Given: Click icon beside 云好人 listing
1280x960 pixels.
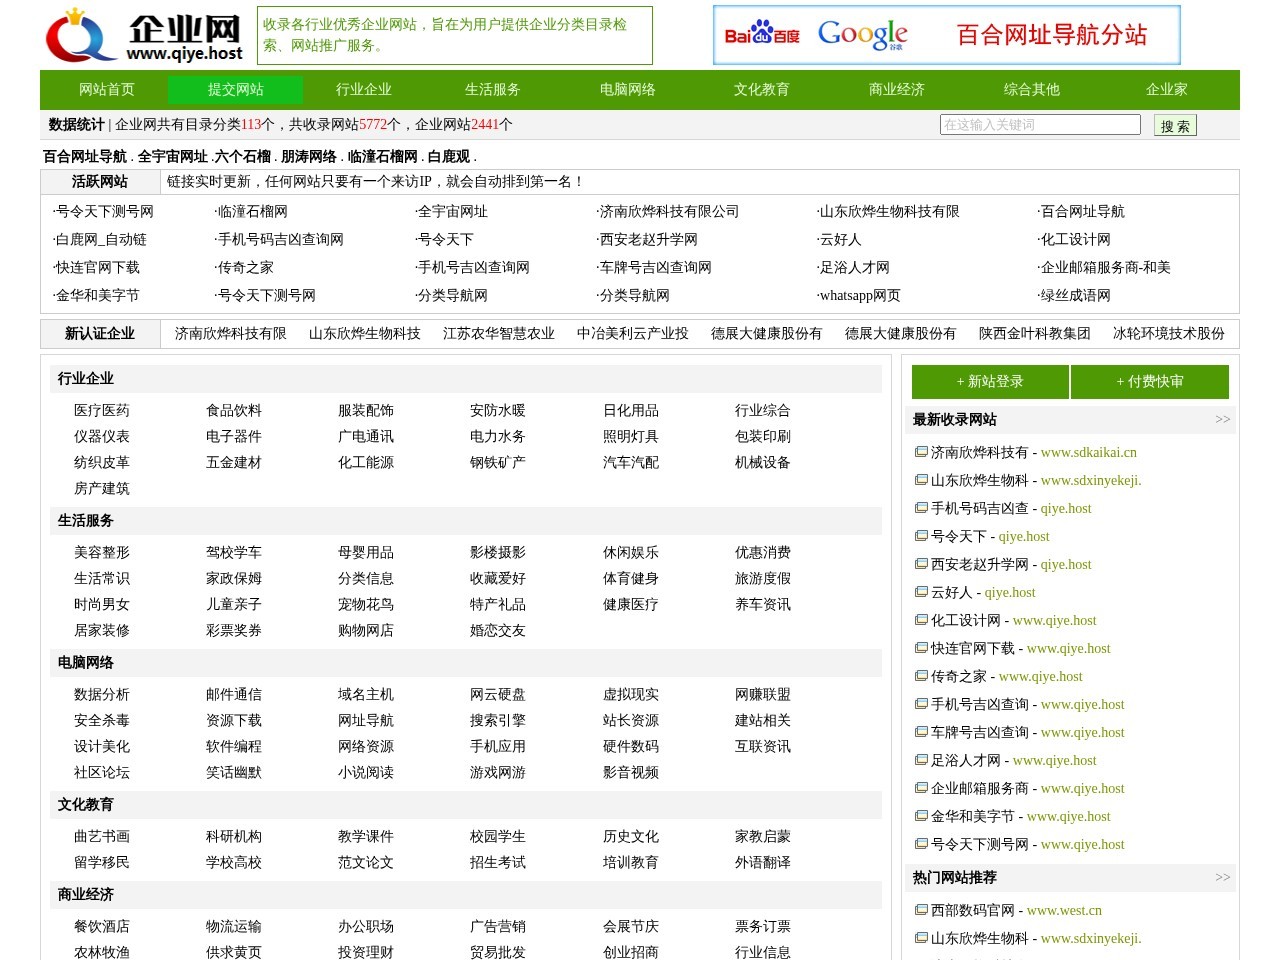Looking at the screenshot, I should [921, 592].
